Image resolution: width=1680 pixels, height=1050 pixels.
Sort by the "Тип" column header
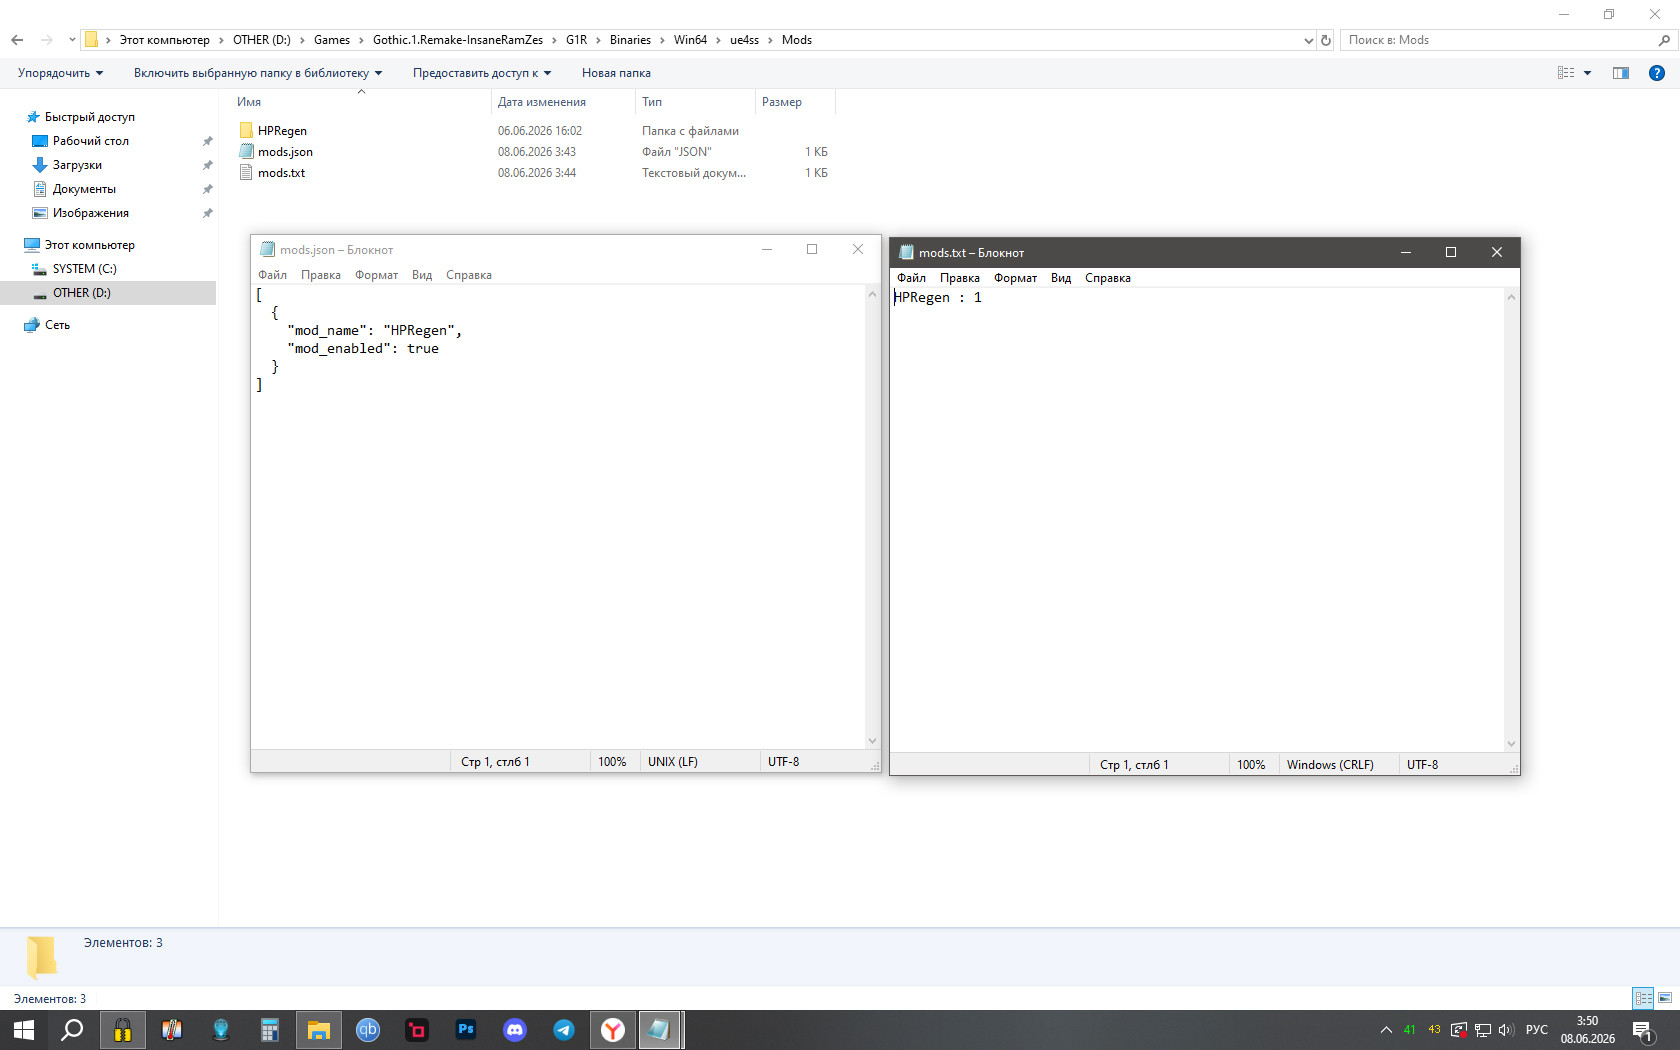pyautogui.click(x=695, y=102)
